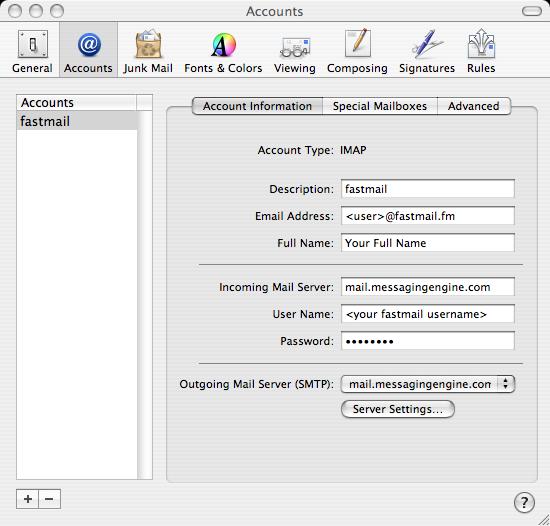Switch to the Advanced tab
Image resolution: width=550 pixels, height=526 pixels.
[x=474, y=106]
